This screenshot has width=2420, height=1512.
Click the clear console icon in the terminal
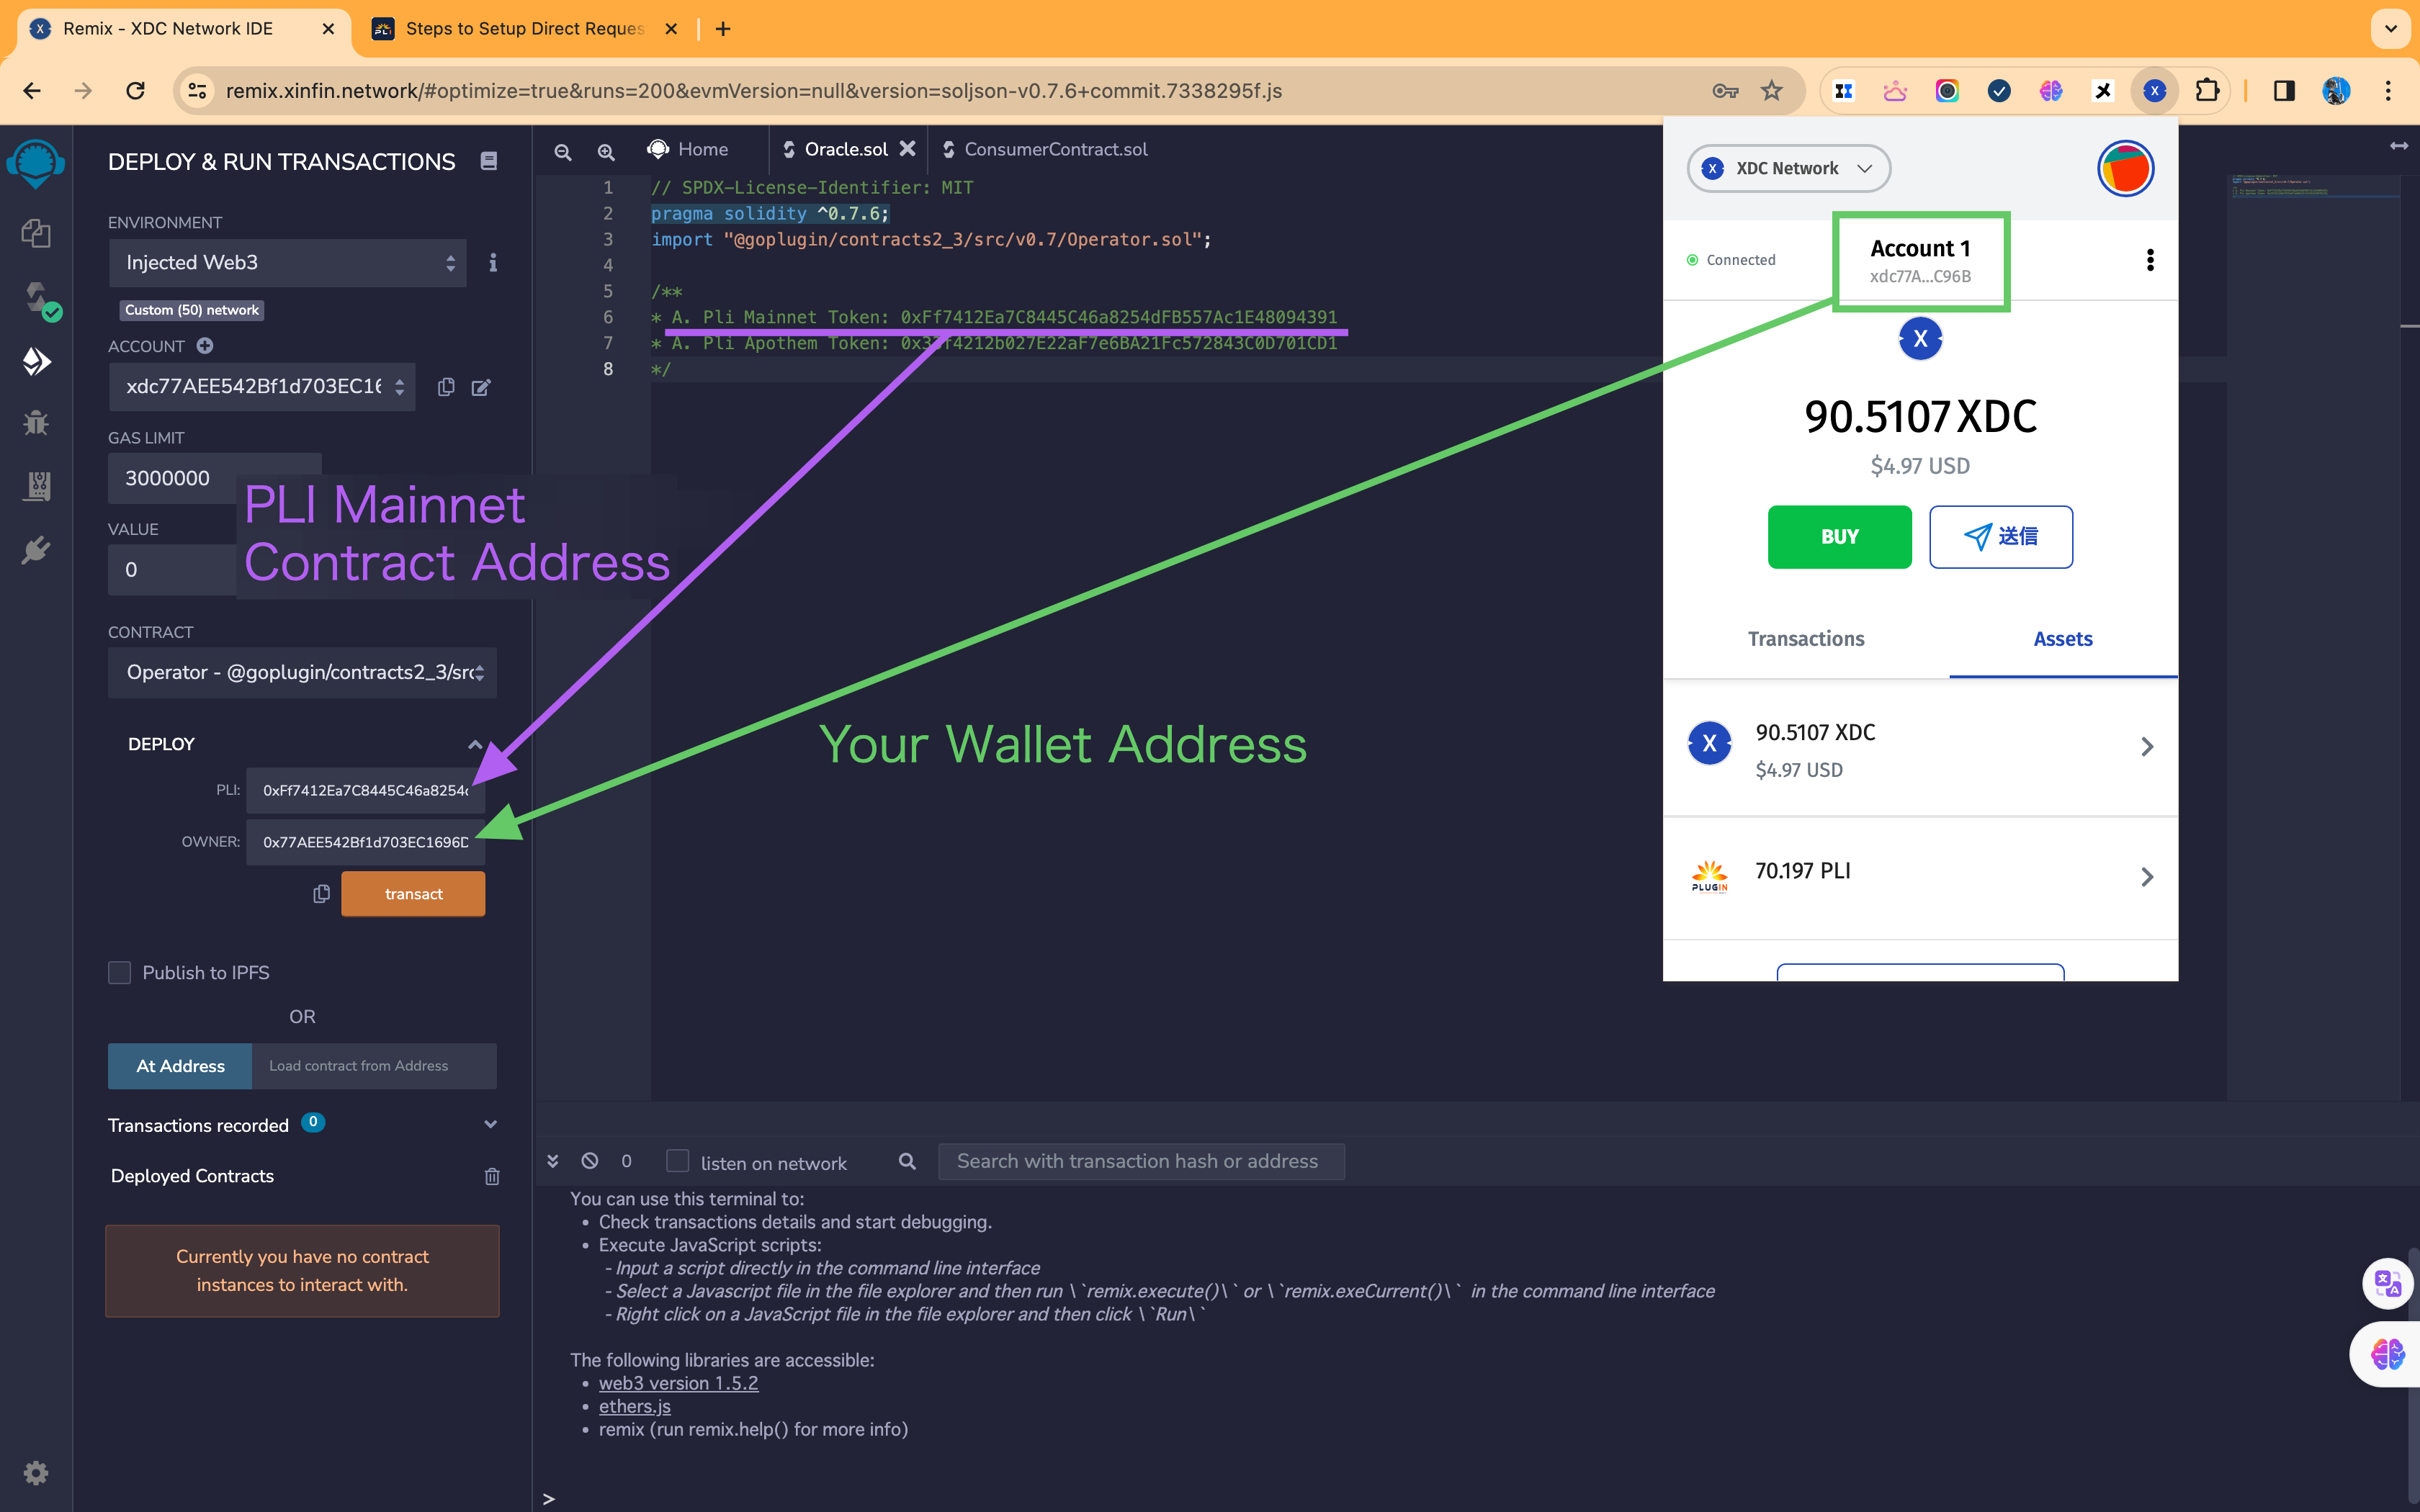tap(590, 1161)
